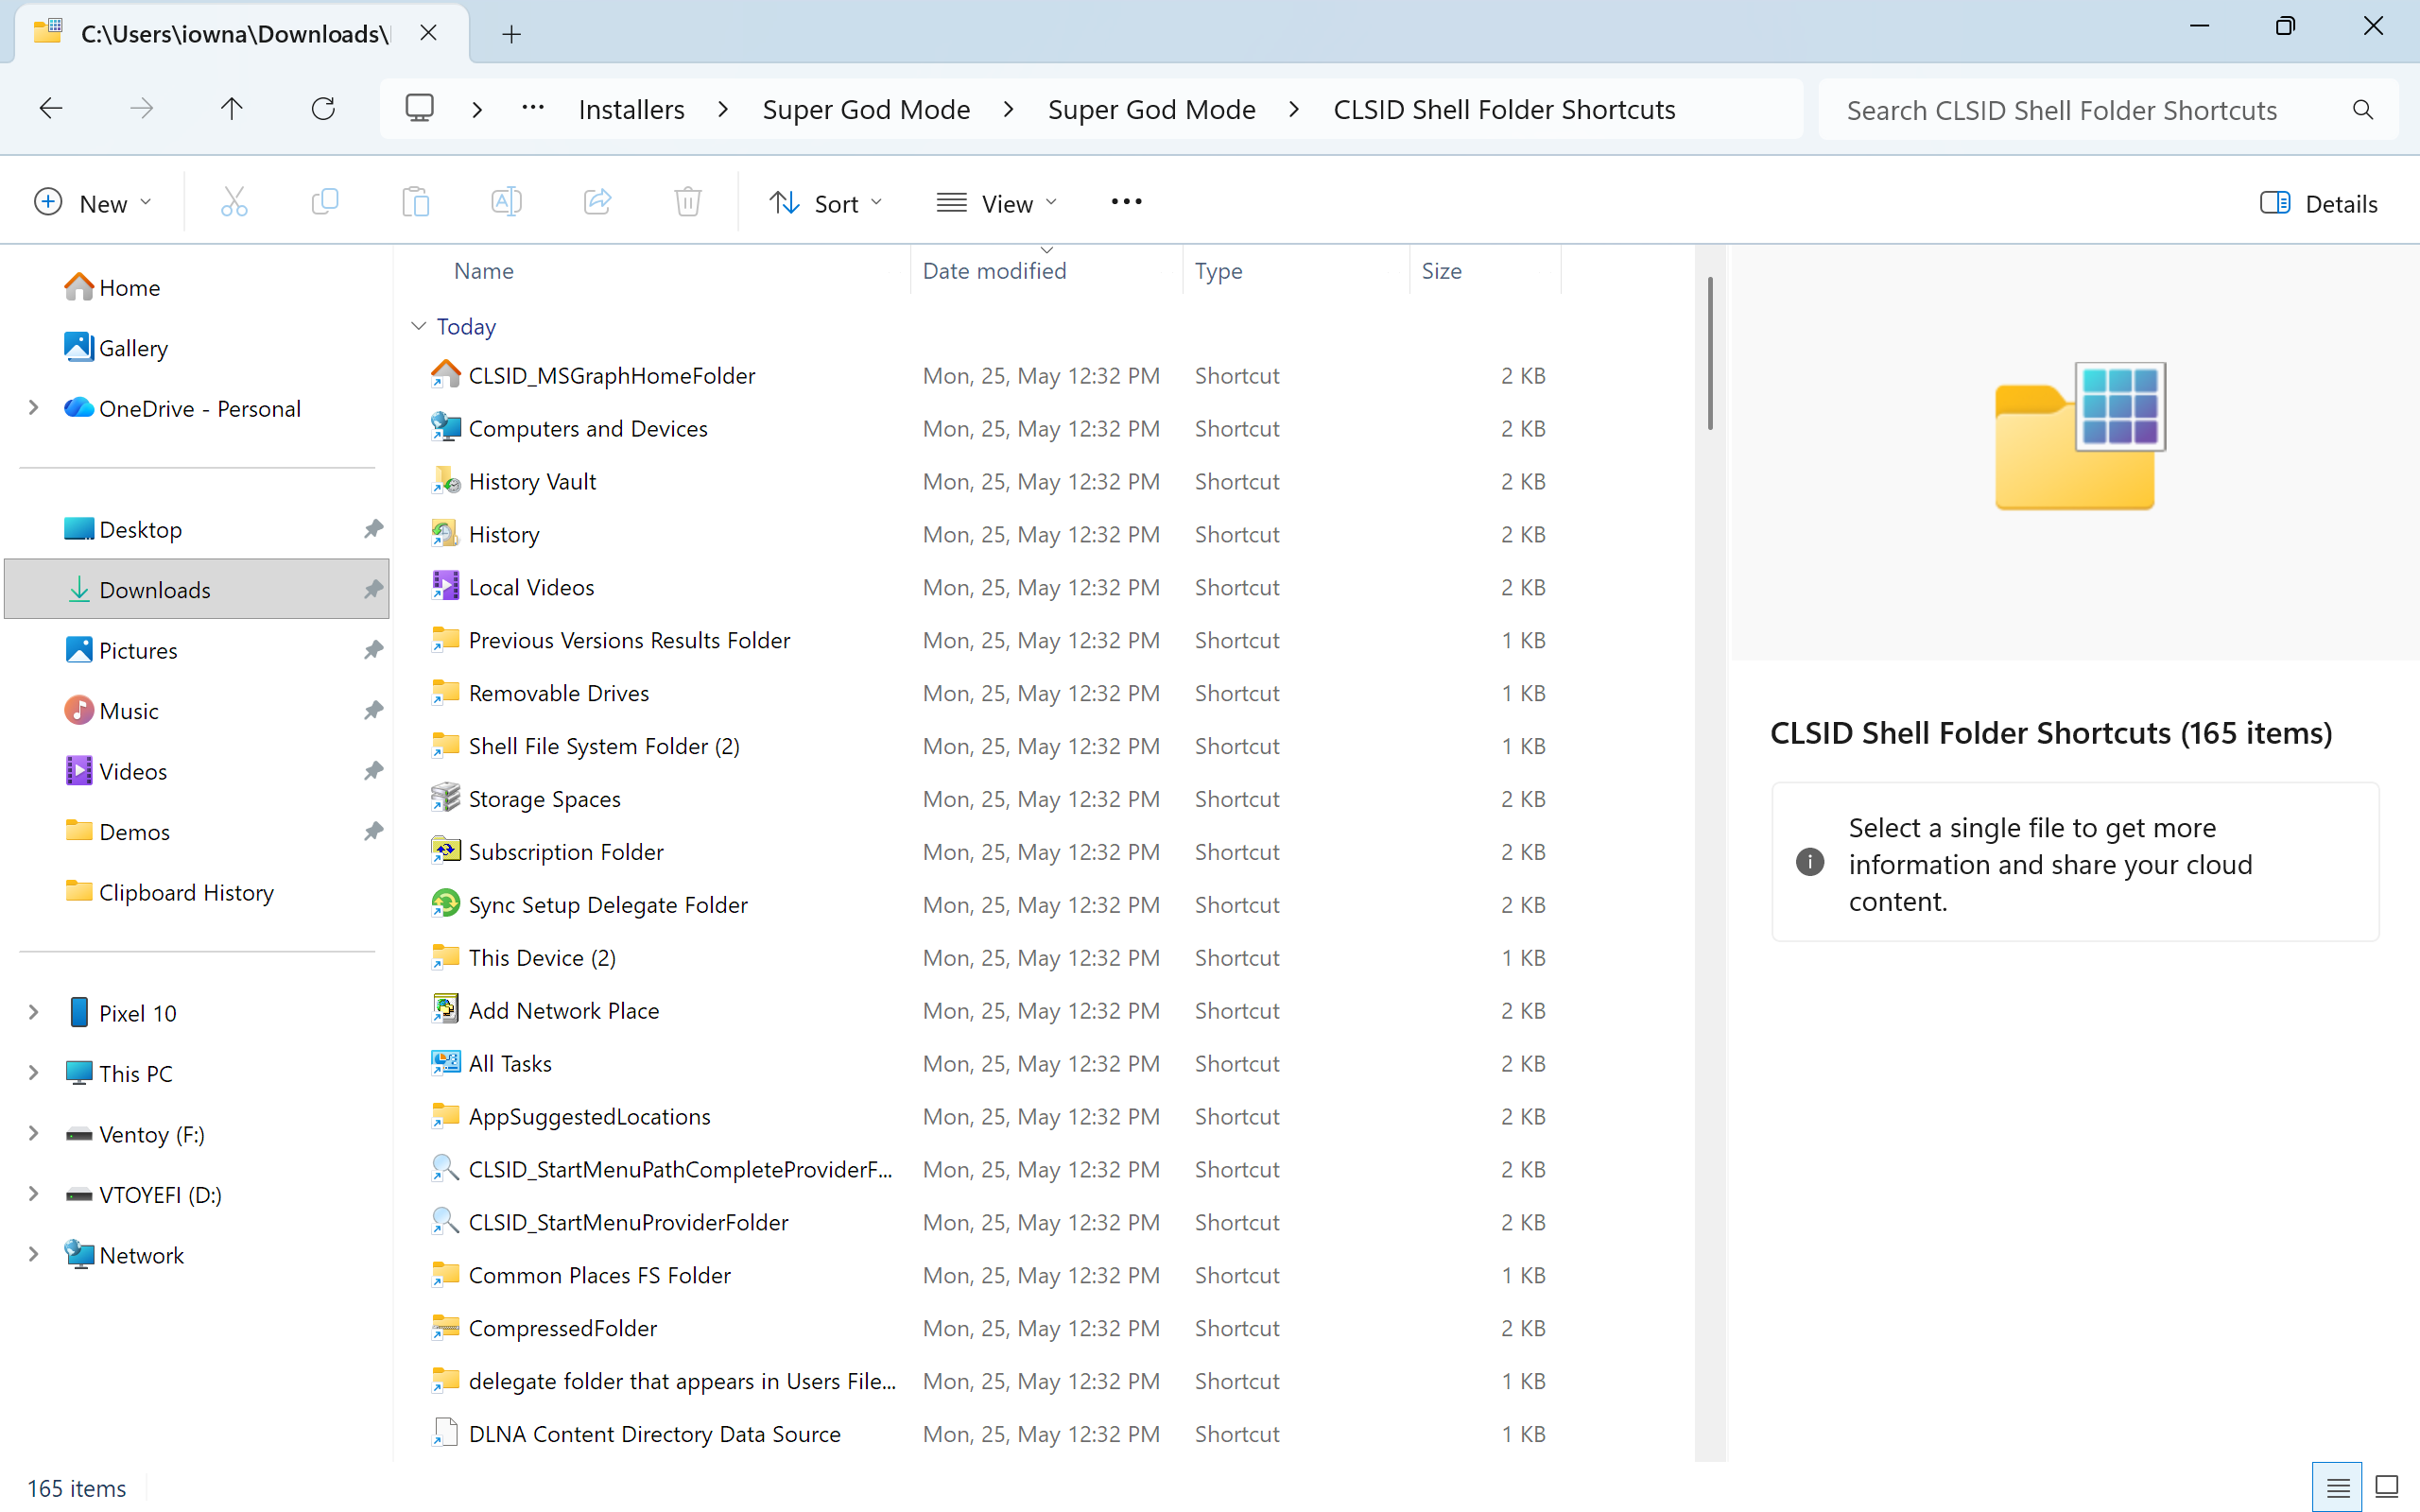
Task: Expand the This PC tree node
Action: tap(33, 1073)
